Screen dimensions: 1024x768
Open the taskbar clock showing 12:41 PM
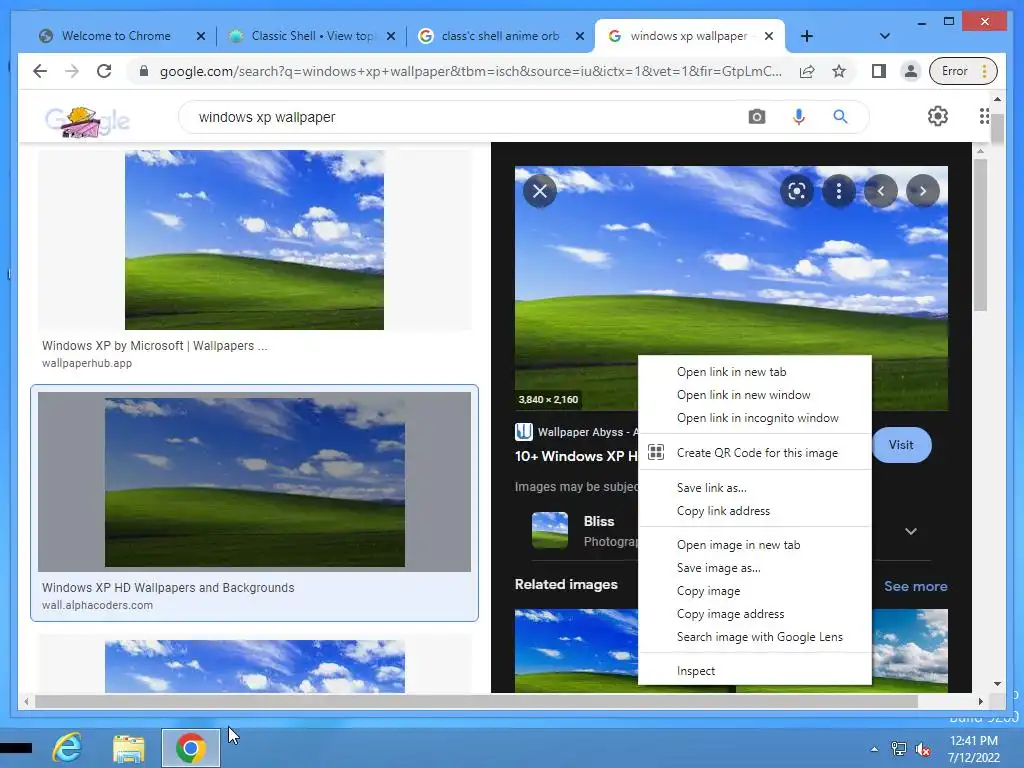click(974, 749)
